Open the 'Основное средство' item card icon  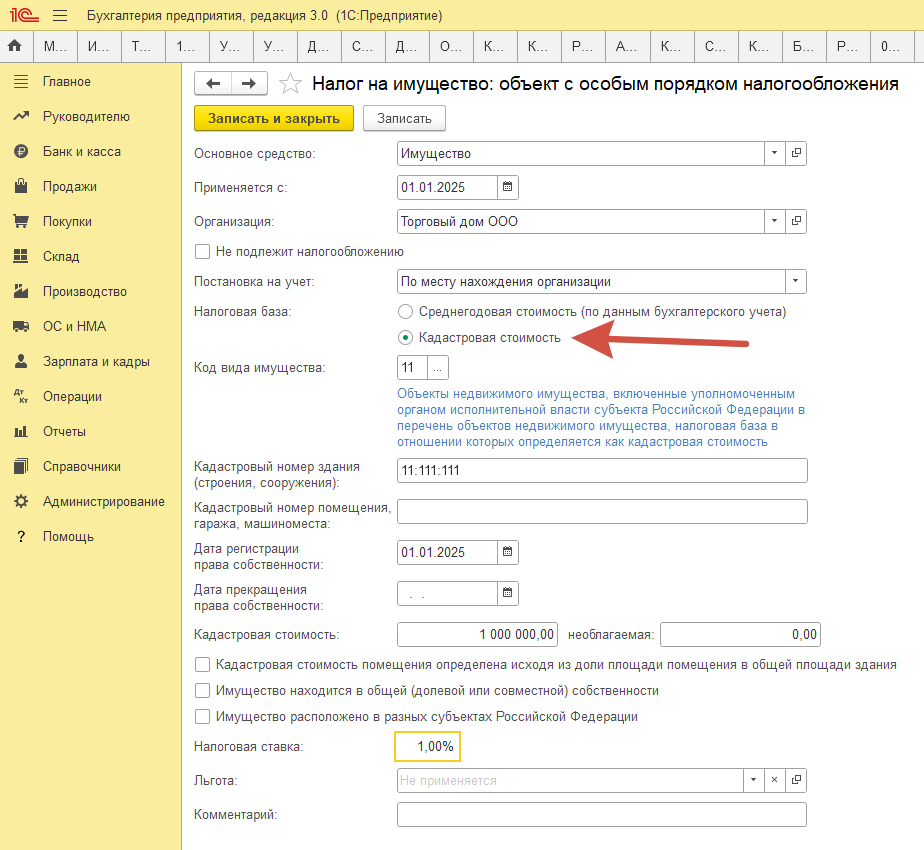click(796, 153)
